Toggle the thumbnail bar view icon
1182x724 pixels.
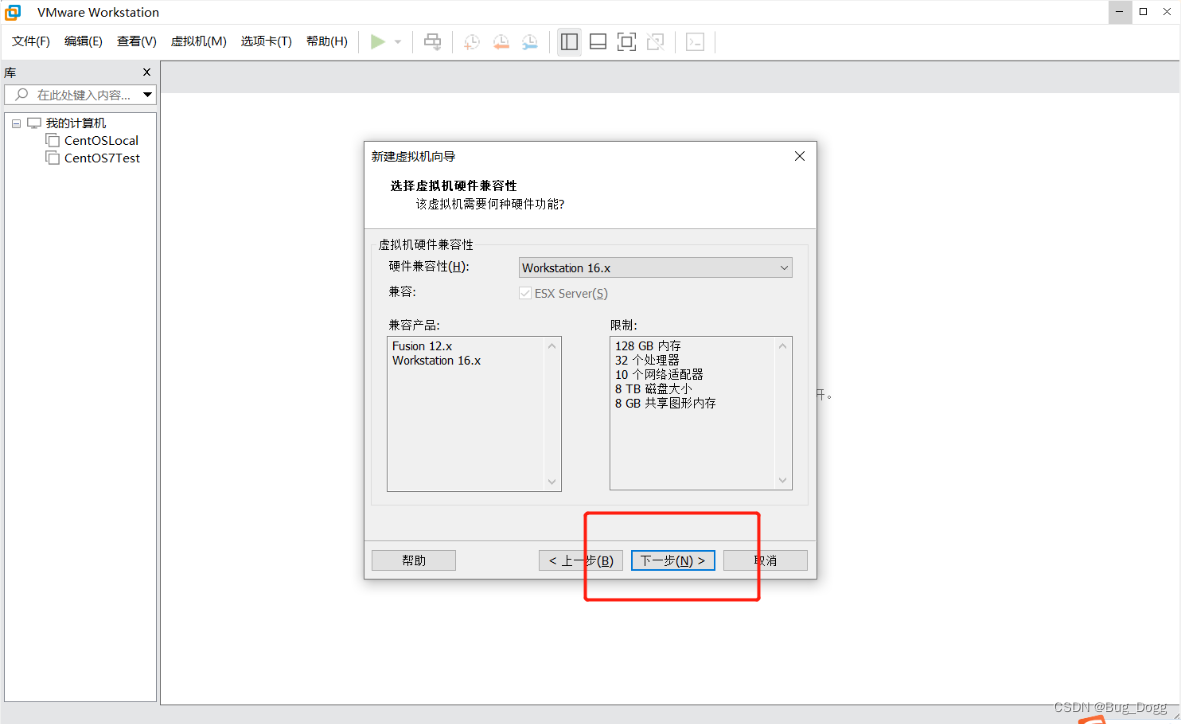pos(598,41)
